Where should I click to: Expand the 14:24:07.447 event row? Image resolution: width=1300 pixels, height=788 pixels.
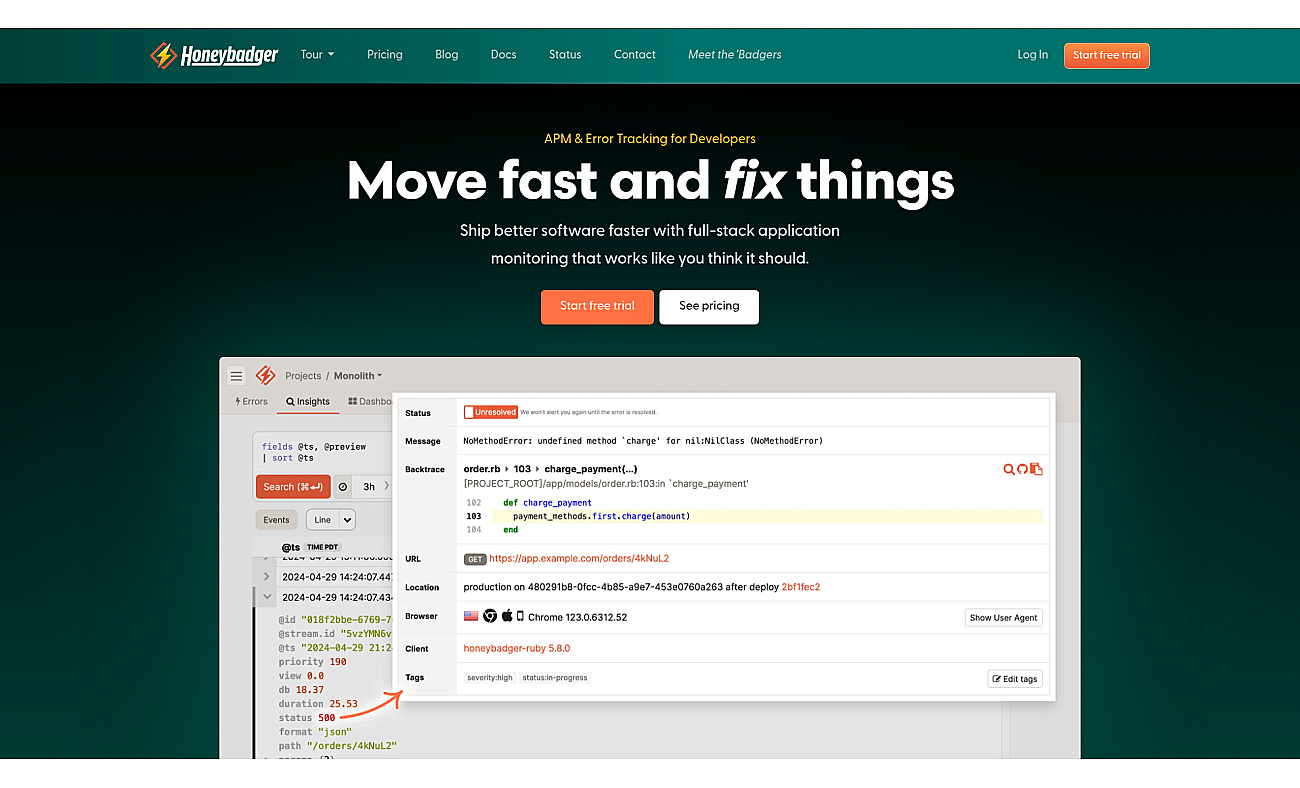tap(266, 577)
